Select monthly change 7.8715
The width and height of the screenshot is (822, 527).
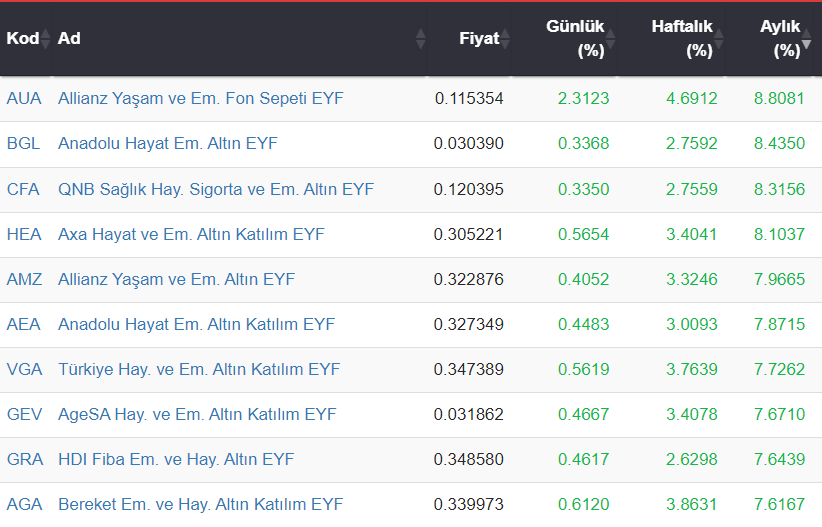tap(780, 325)
